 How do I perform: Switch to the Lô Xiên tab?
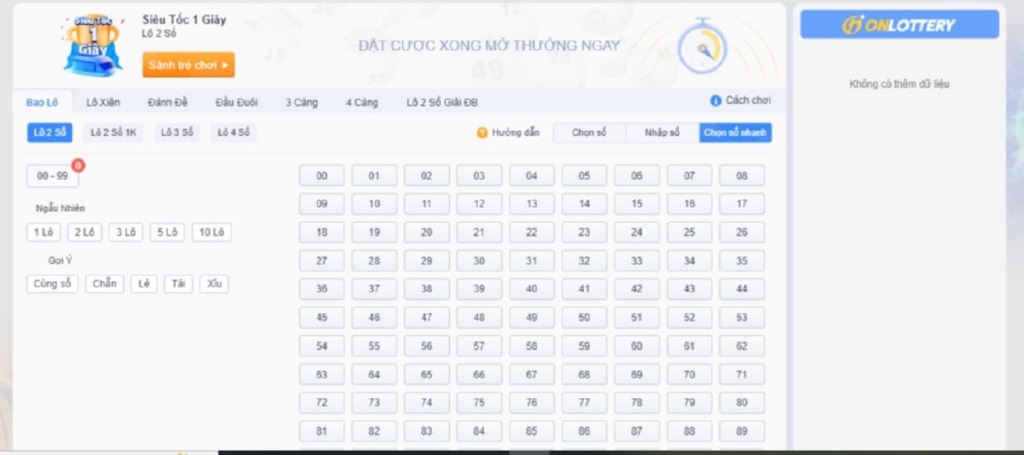pos(103,102)
